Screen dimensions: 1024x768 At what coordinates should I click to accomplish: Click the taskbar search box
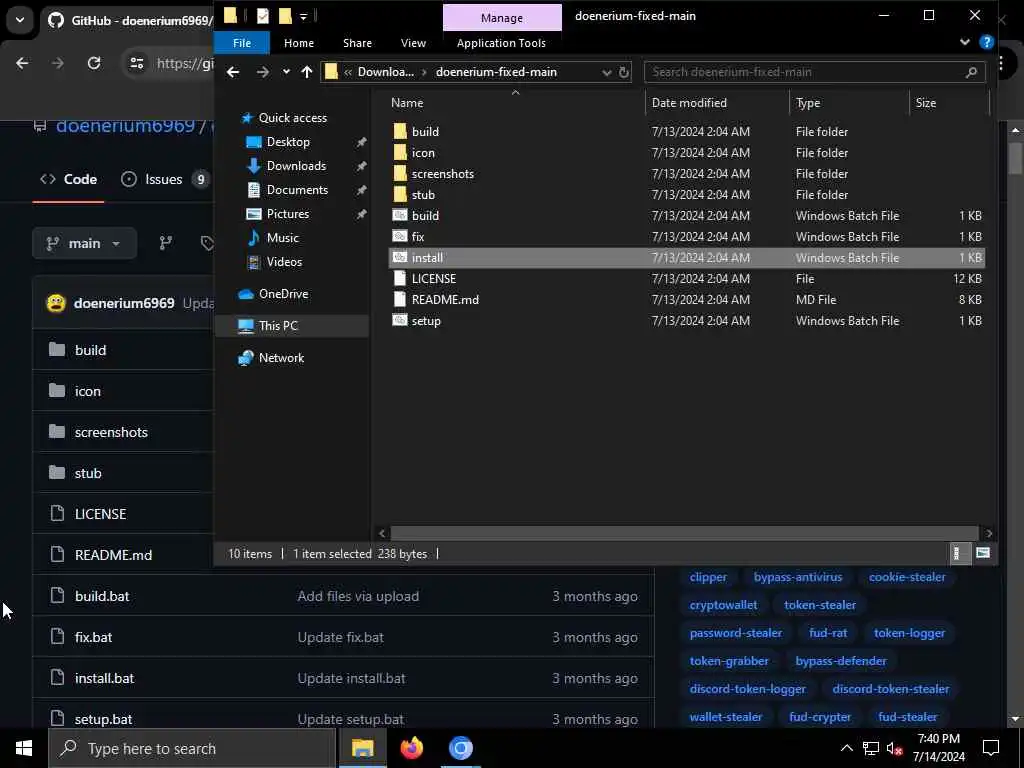click(193, 748)
